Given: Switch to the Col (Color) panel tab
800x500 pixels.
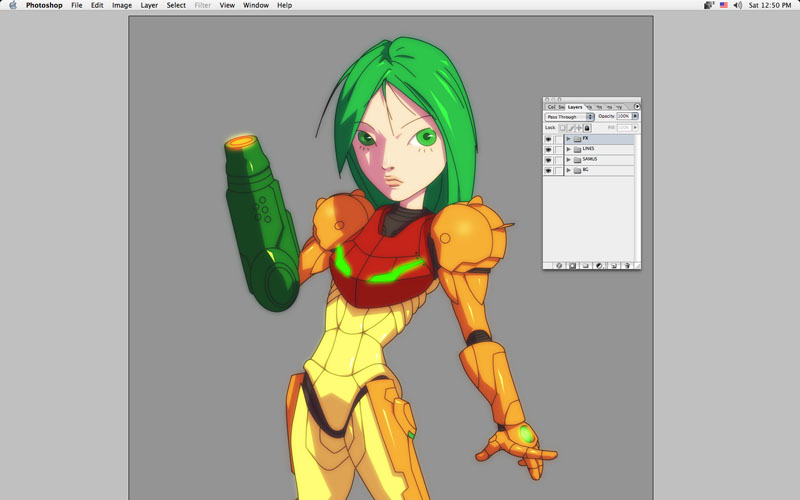Looking at the screenshot, I should click(x=551, y=107).
